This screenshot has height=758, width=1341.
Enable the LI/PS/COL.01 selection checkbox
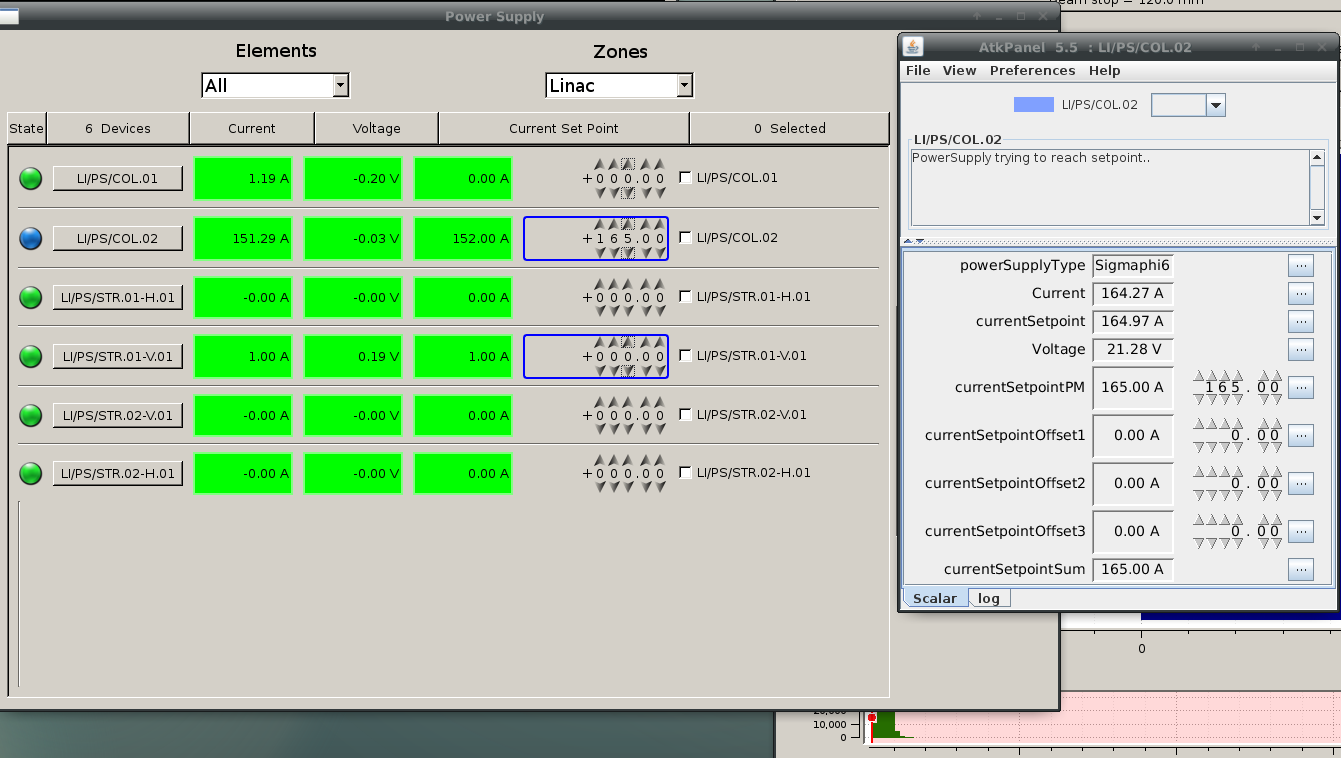(x=685, y=178)
